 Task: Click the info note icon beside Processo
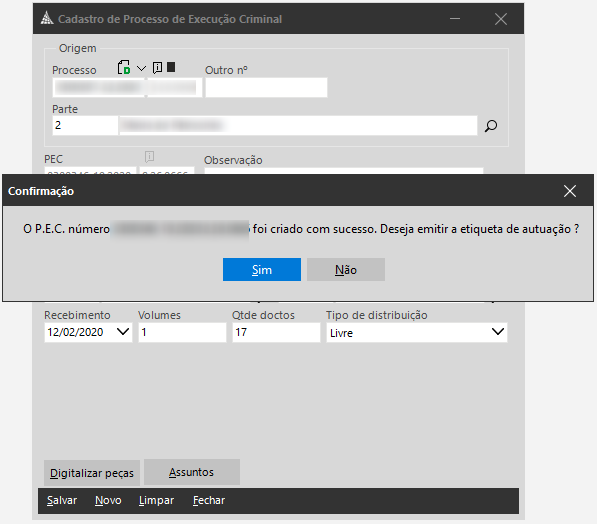click(x=157, y=68)
